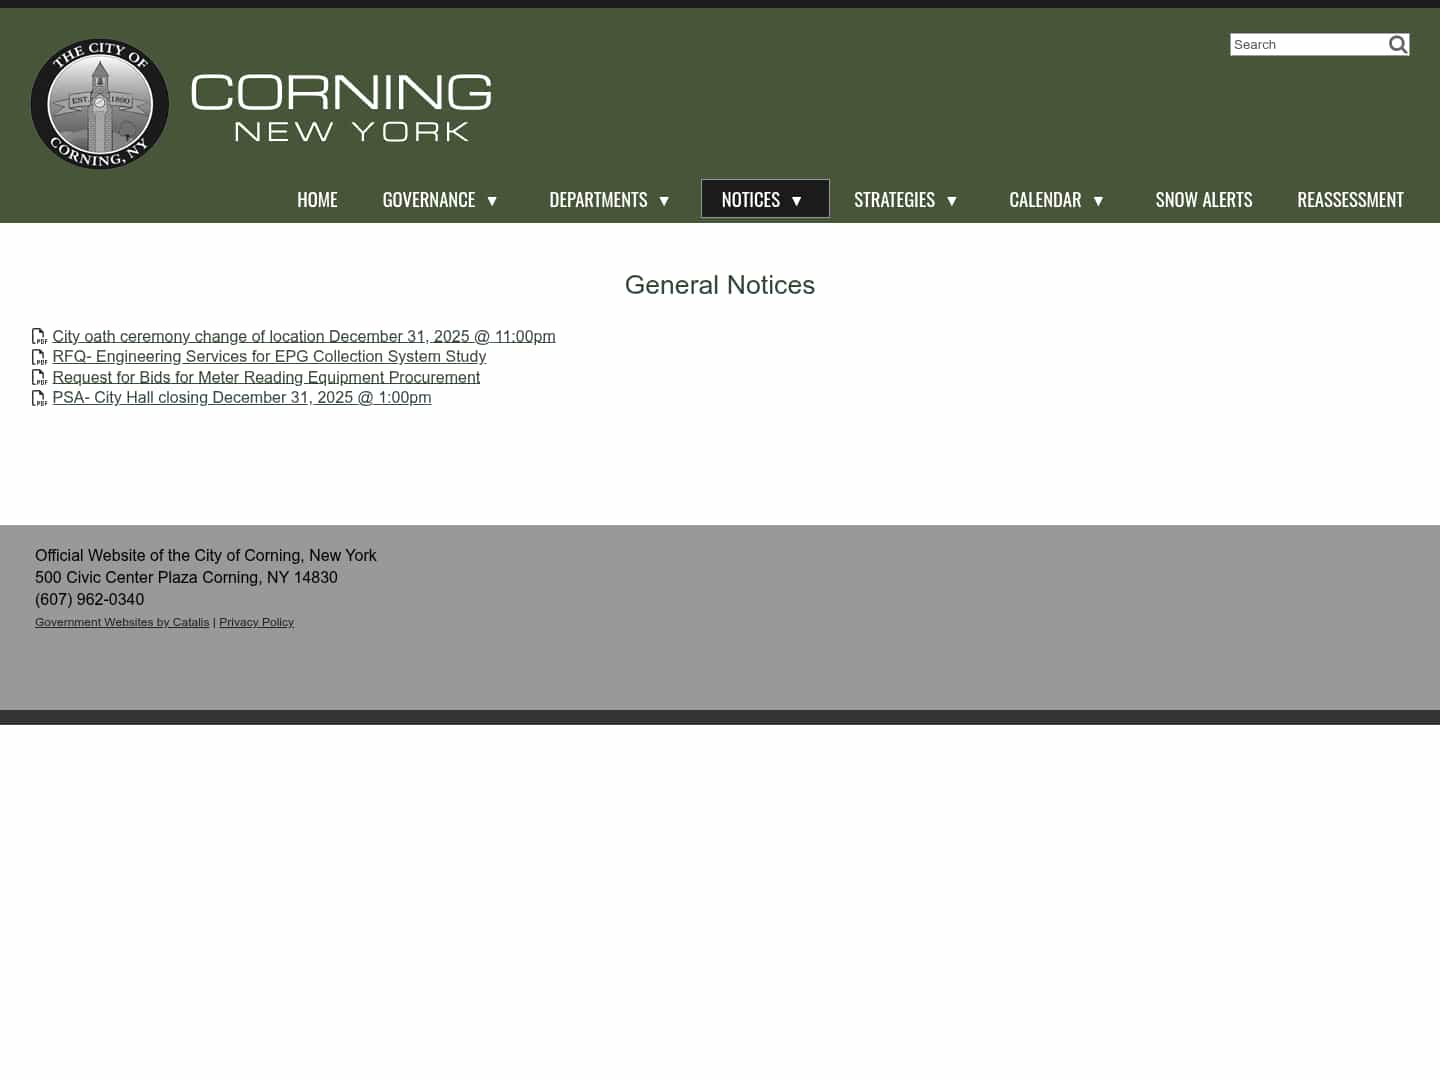Click the search magnifying glass icon
This screenshot has height=1080, width=1440.
click(1397, 44)
